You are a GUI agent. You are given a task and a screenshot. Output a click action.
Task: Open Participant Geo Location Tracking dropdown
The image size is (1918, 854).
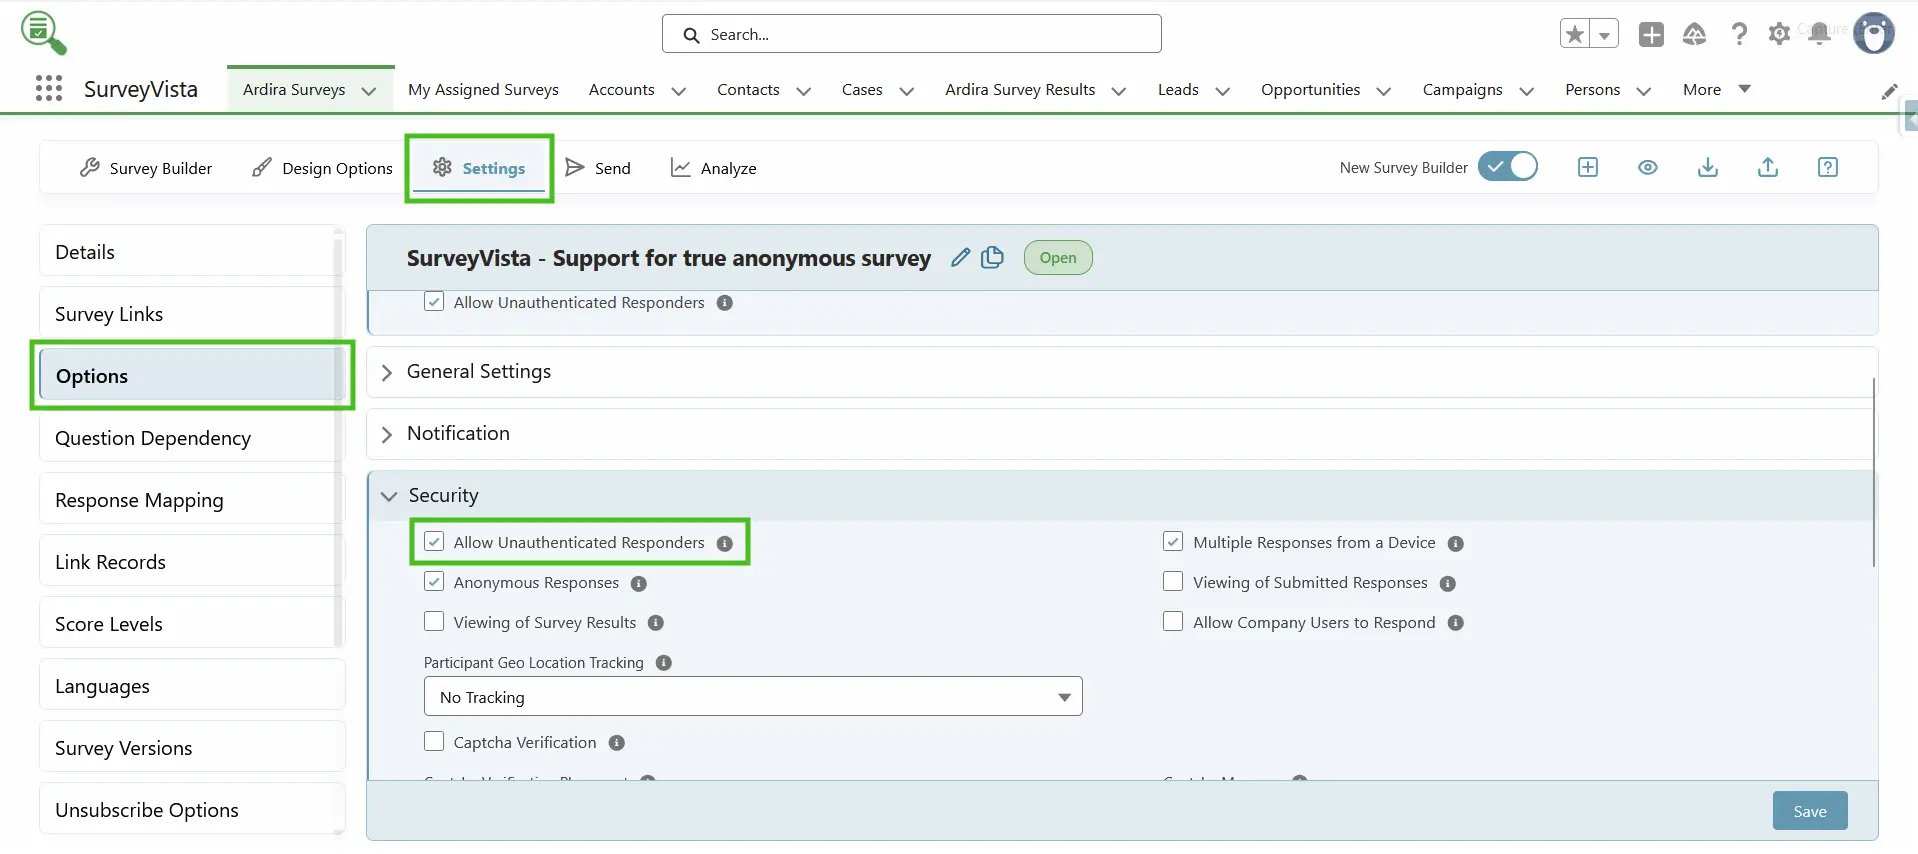[753, 697]
